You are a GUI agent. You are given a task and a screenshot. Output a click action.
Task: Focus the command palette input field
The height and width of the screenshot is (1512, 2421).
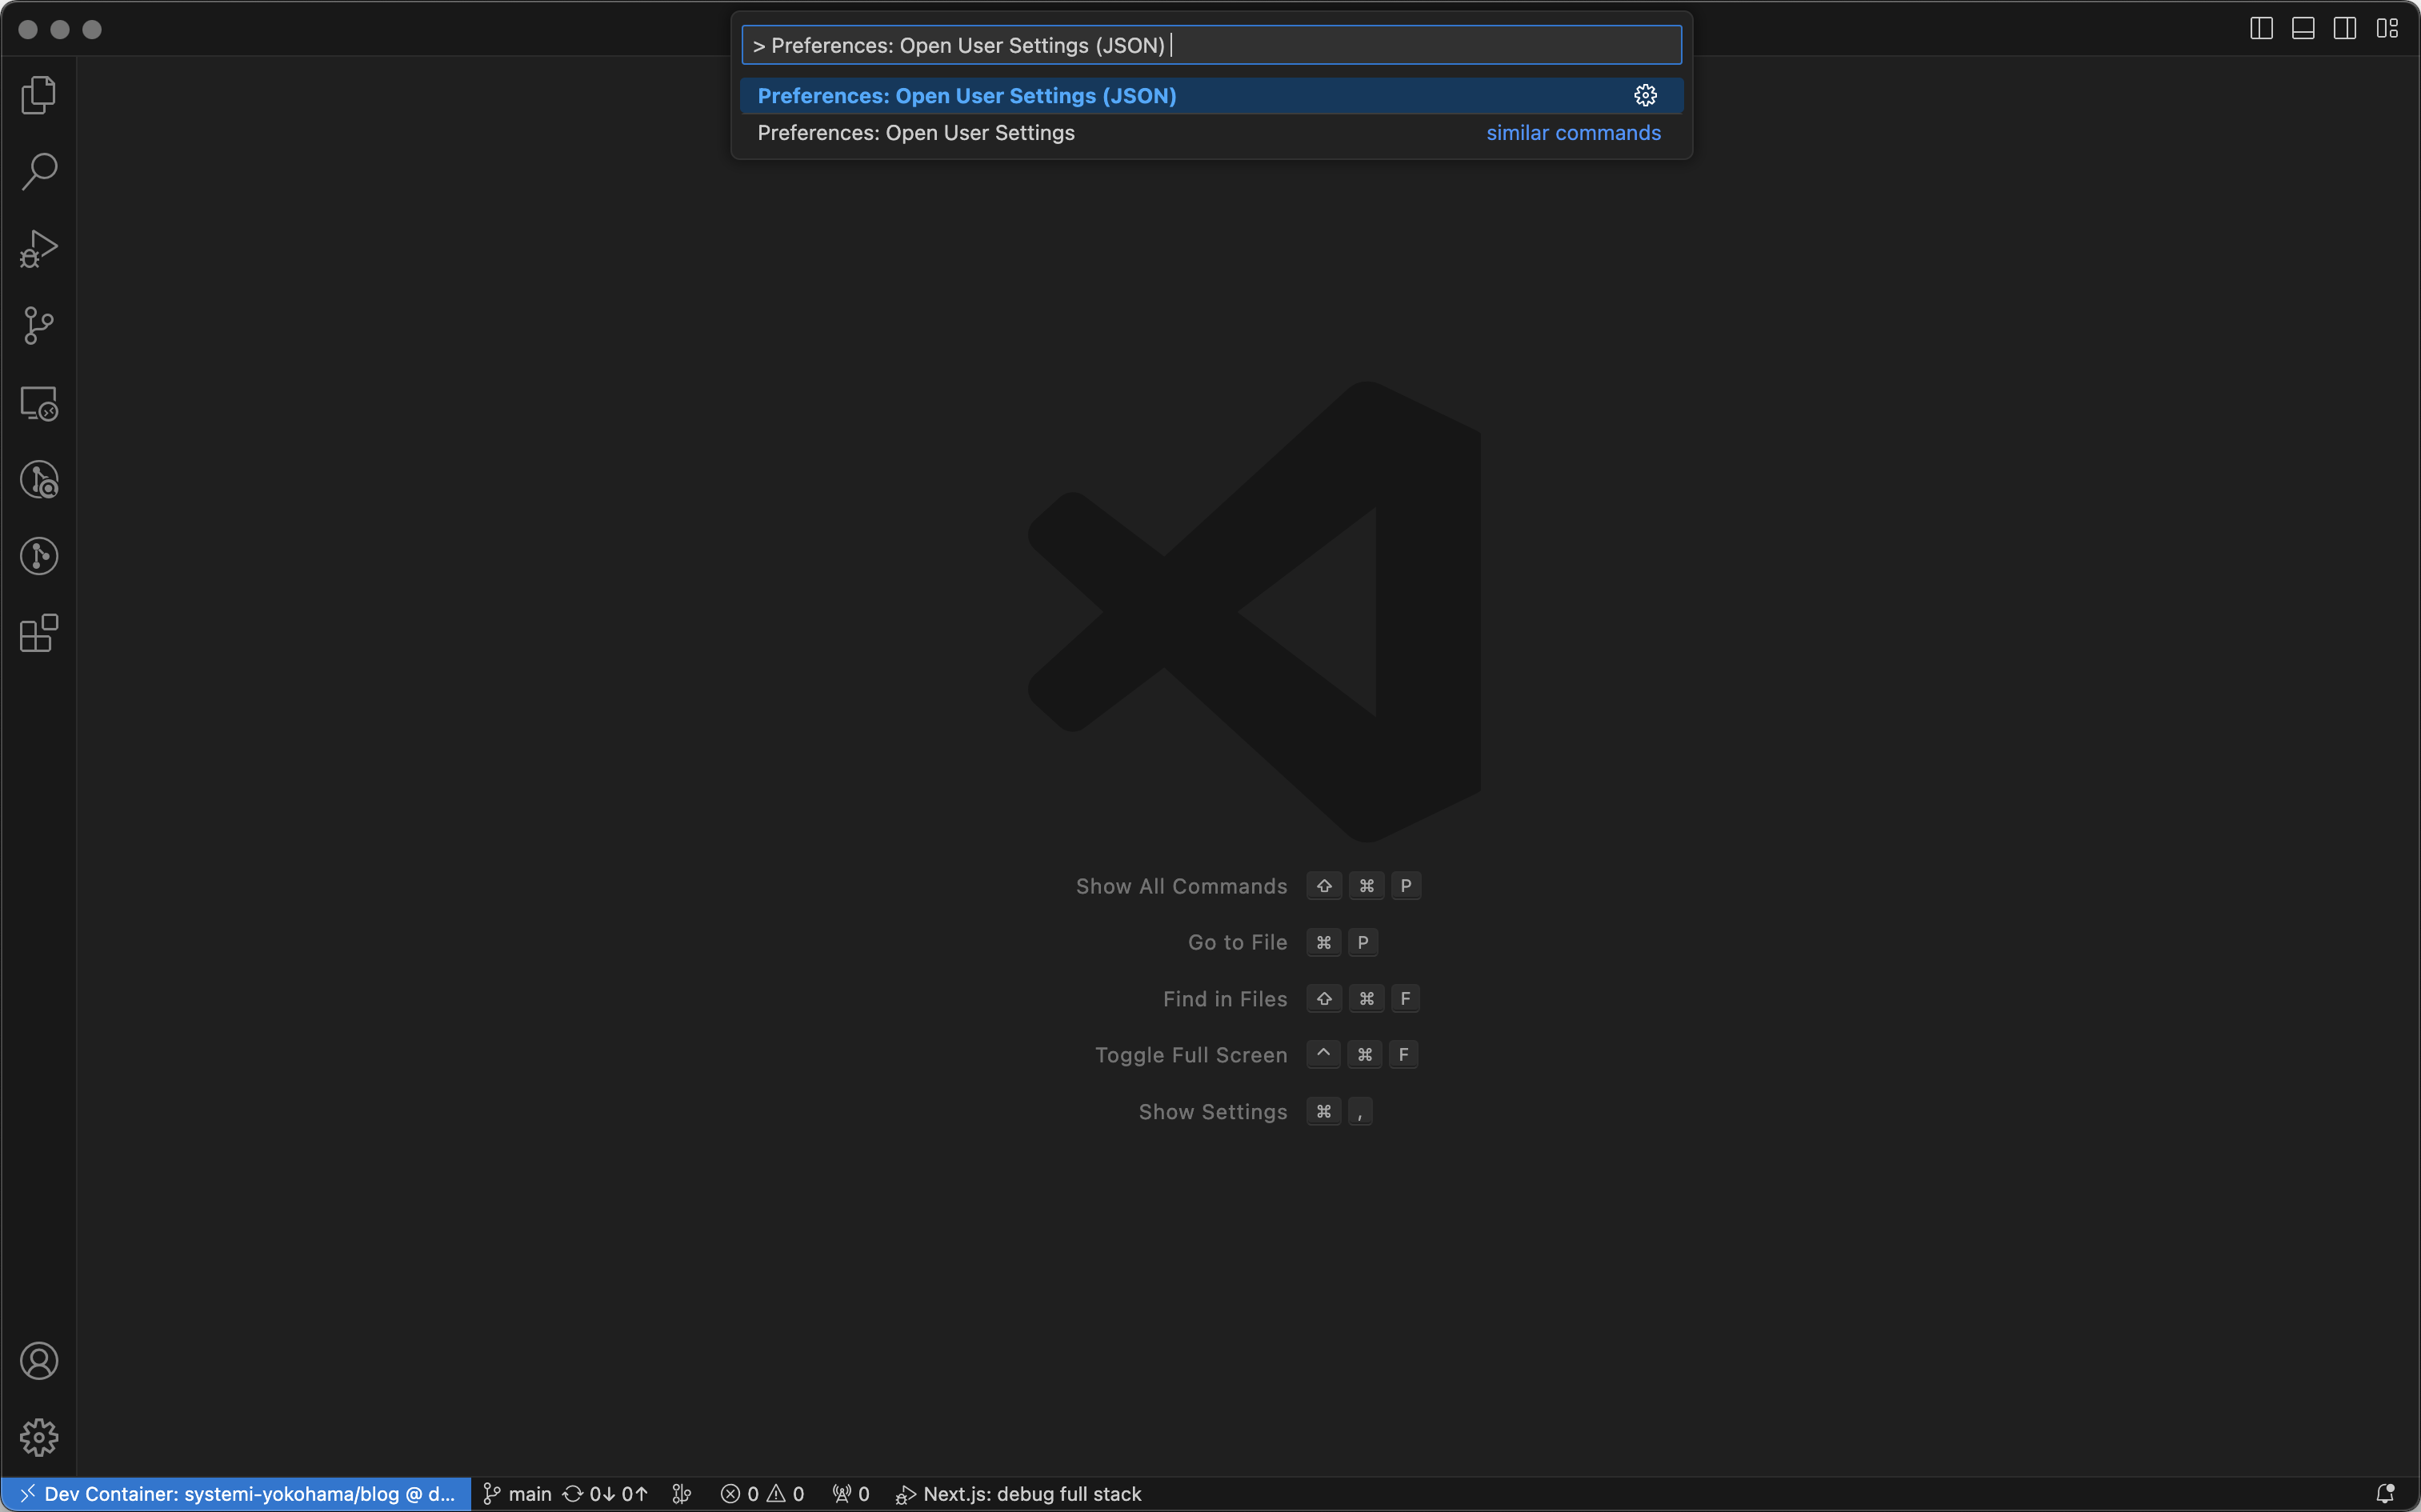pos(1211,45)
